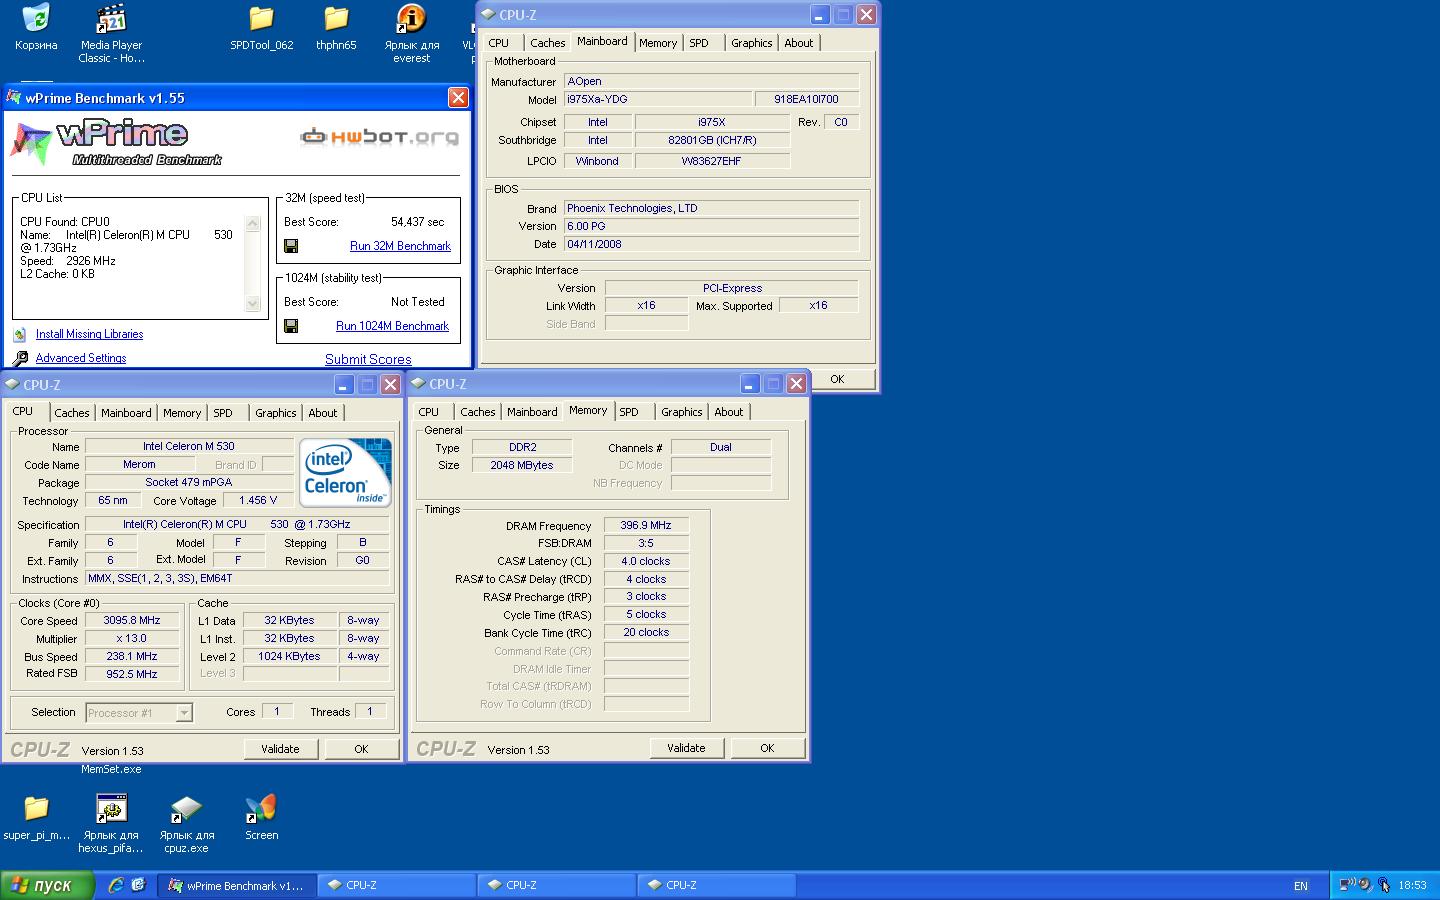The height and width of the screenshot is (900, 1440).
Task: Open the everest shortcut icon
Action: point(411,18)
